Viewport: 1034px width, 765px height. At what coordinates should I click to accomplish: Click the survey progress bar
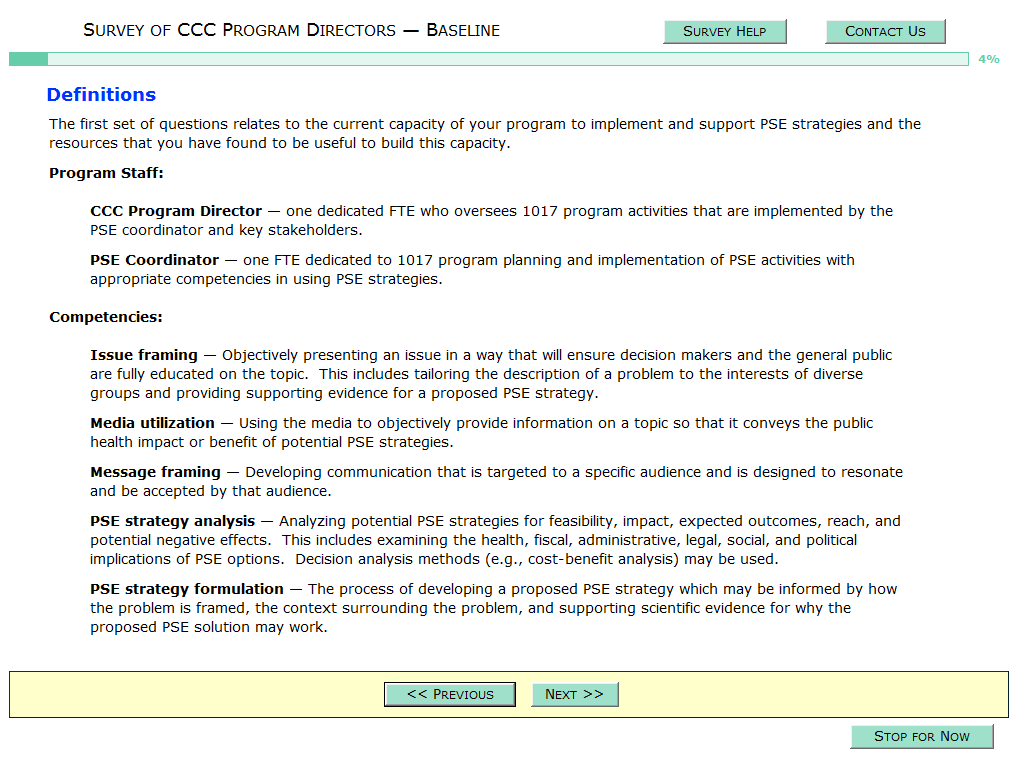(488, 59)
